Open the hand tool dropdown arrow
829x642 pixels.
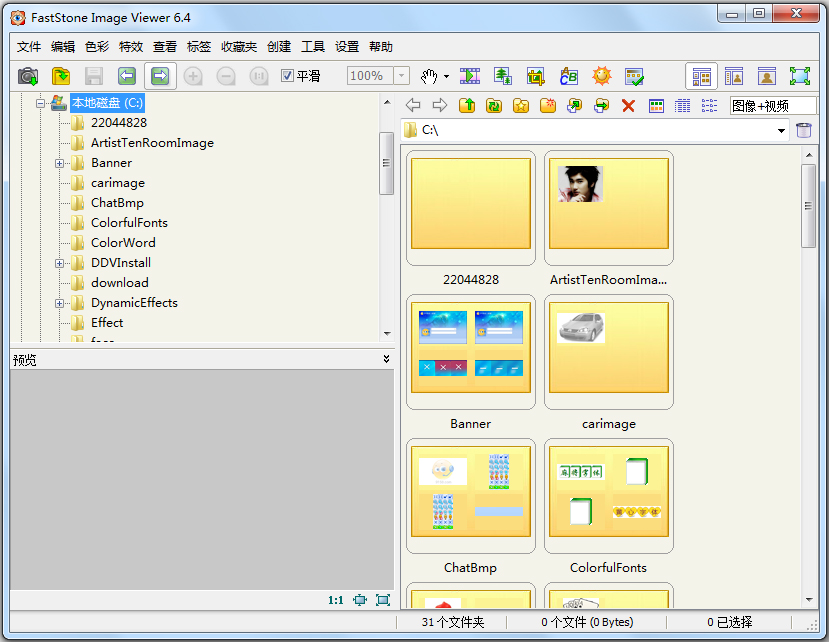tap(446, 77)
